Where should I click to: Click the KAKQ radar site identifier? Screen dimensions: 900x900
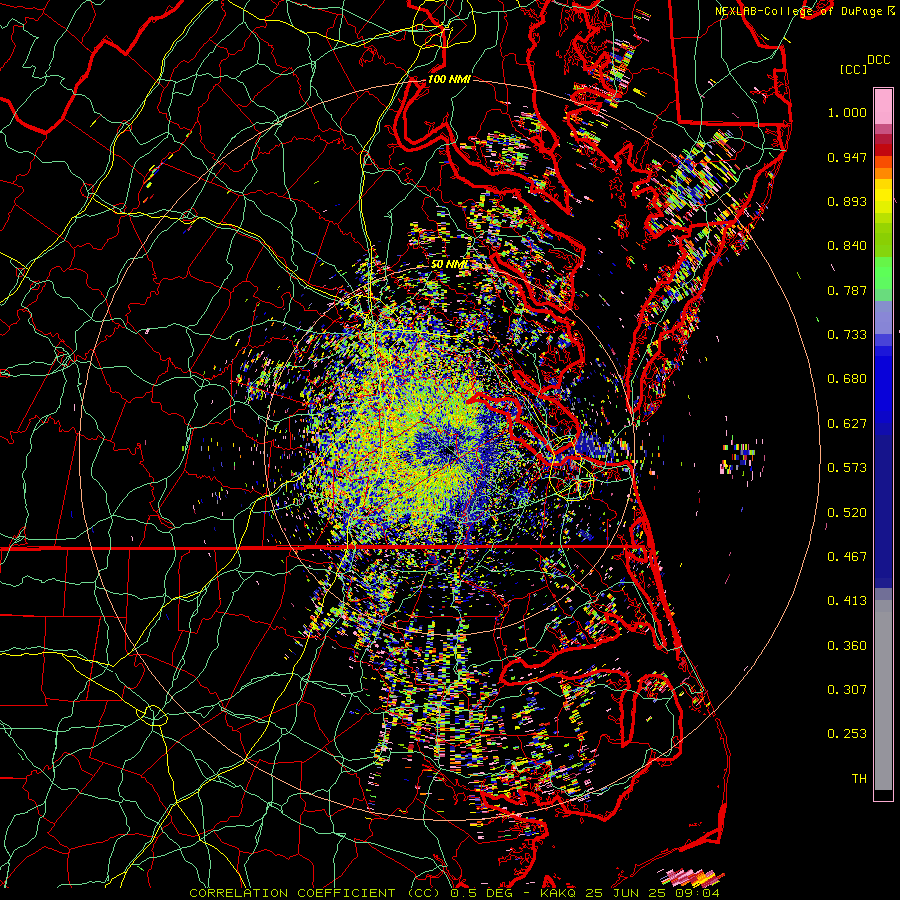560,893
